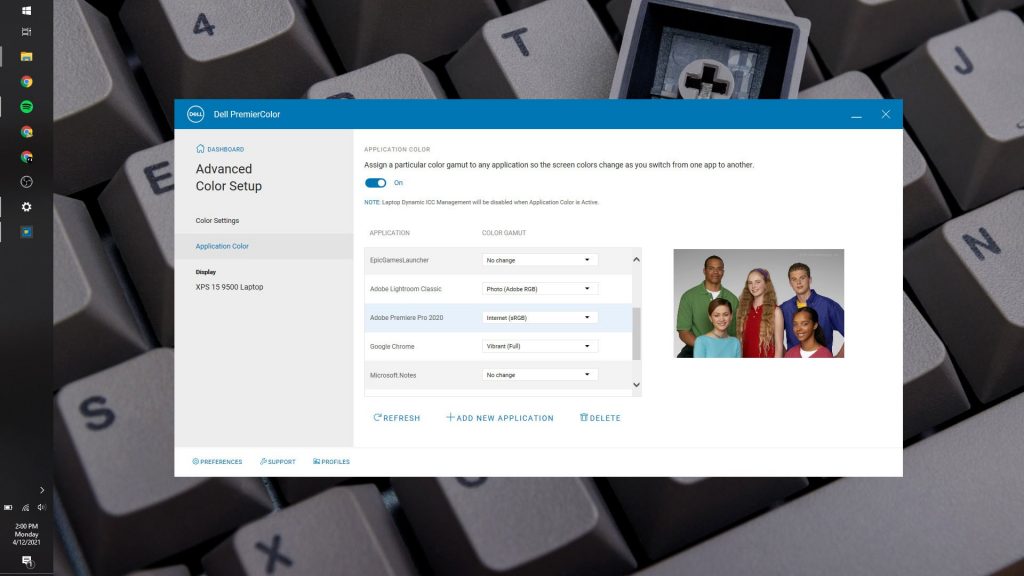Click Add New Application

point(500,418)
